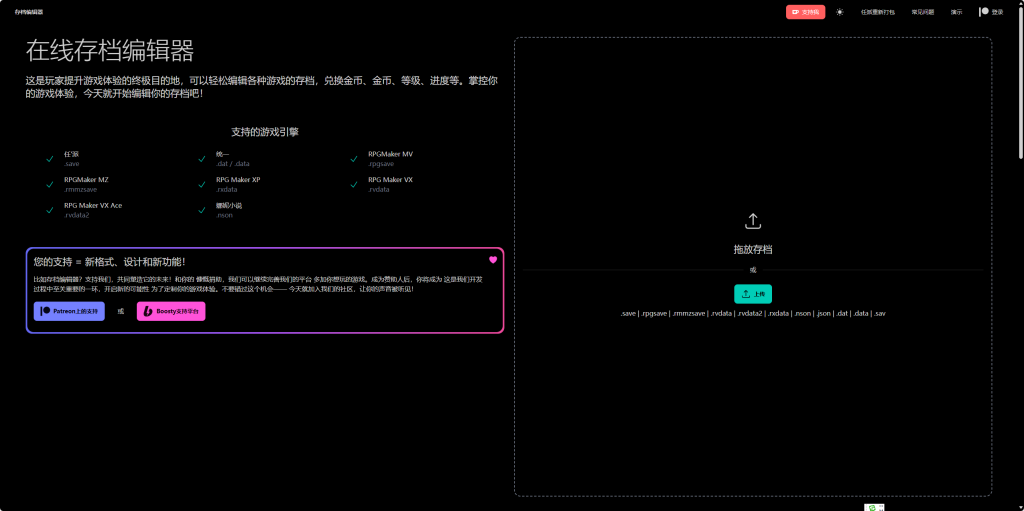This screenshot has width=1024, height=511.
Task: Click inside the 拖放存档 drop zone
Action: coord(753,400)
